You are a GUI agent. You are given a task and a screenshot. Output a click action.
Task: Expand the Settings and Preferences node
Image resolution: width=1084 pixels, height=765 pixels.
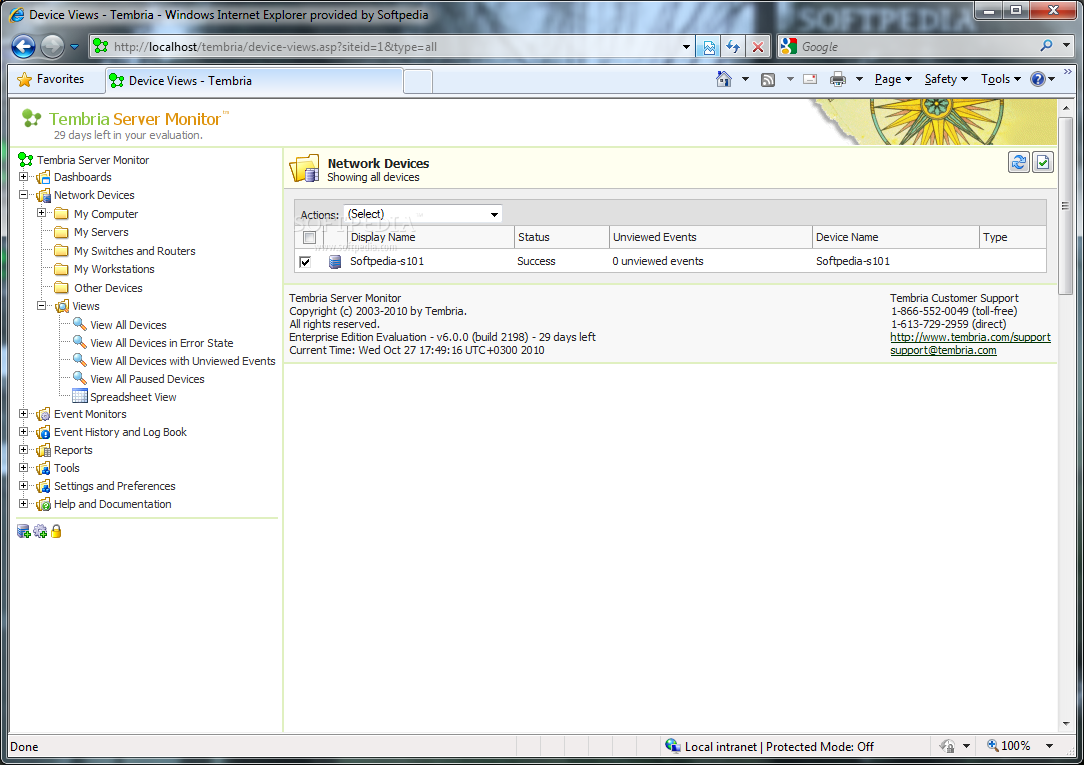pos(24,485)
